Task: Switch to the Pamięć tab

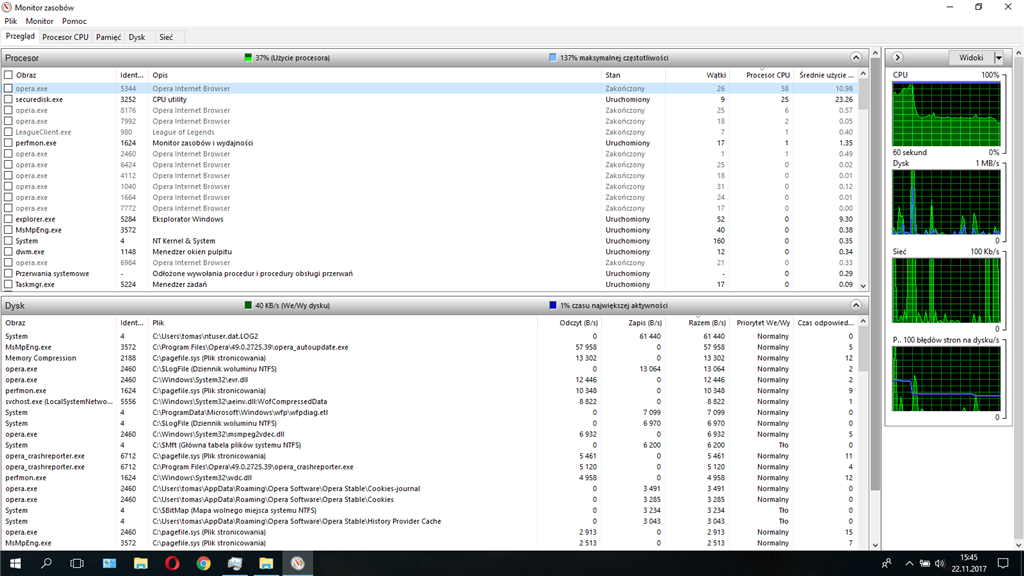Action: coord(108,37)
